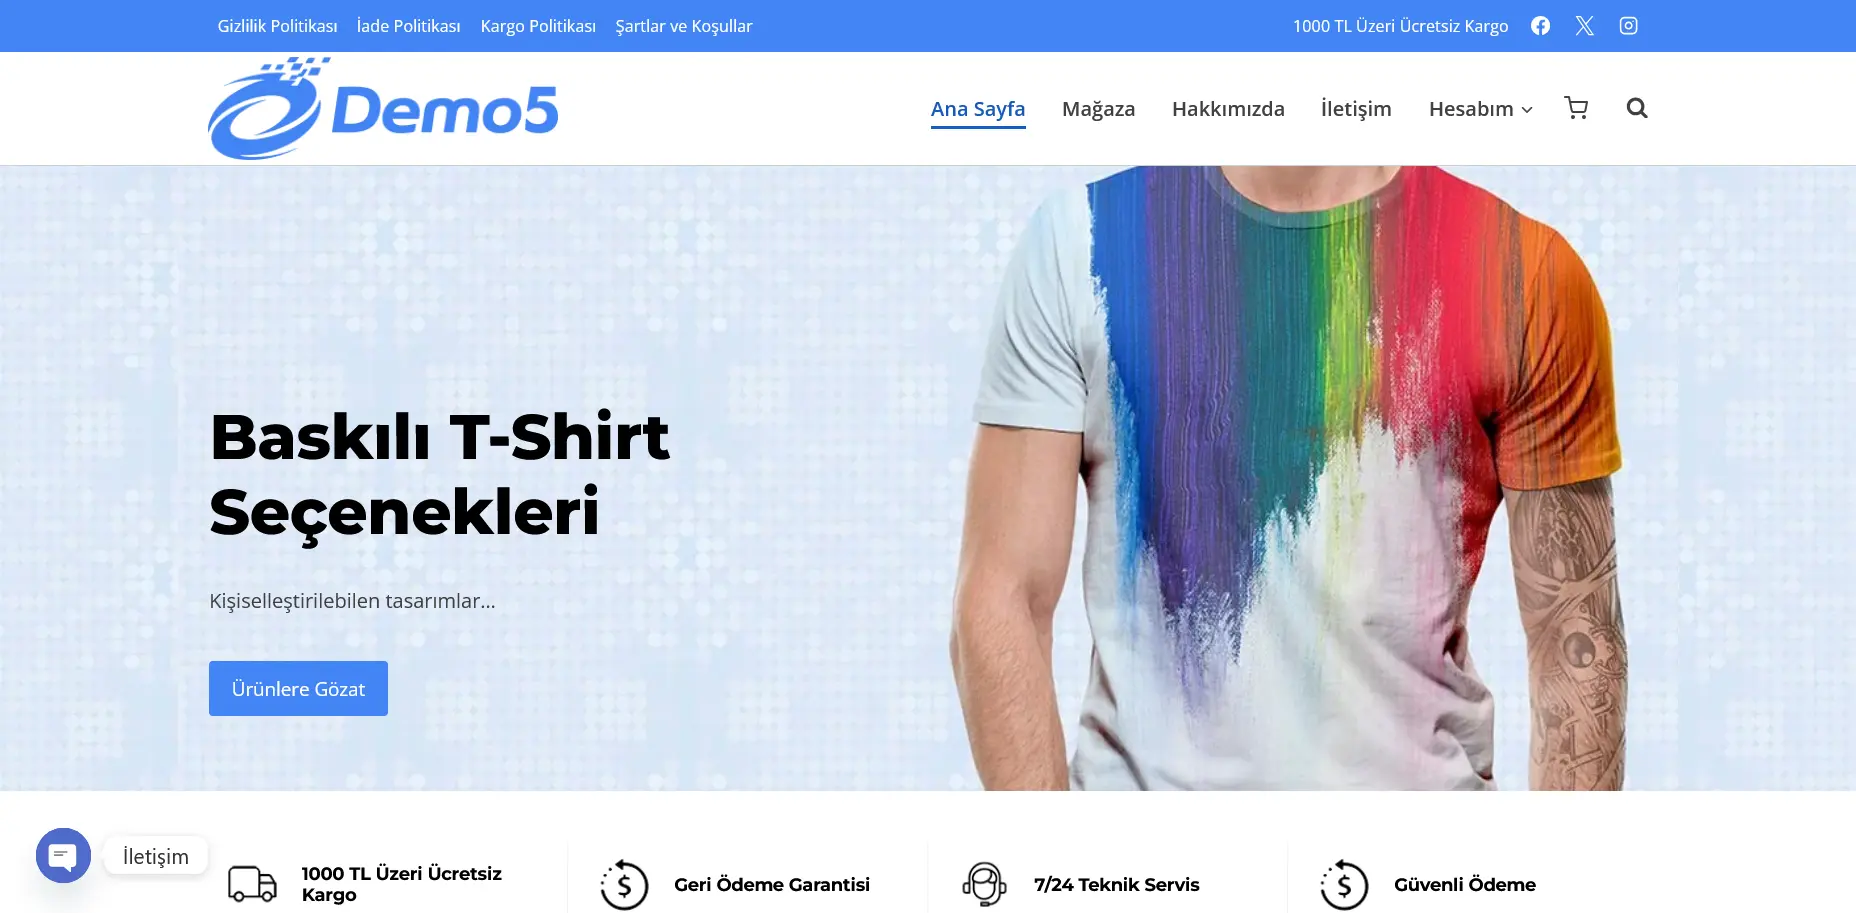Open the X (Twitter) social icon
The image size is (1856, 913).
(1584, 26)
